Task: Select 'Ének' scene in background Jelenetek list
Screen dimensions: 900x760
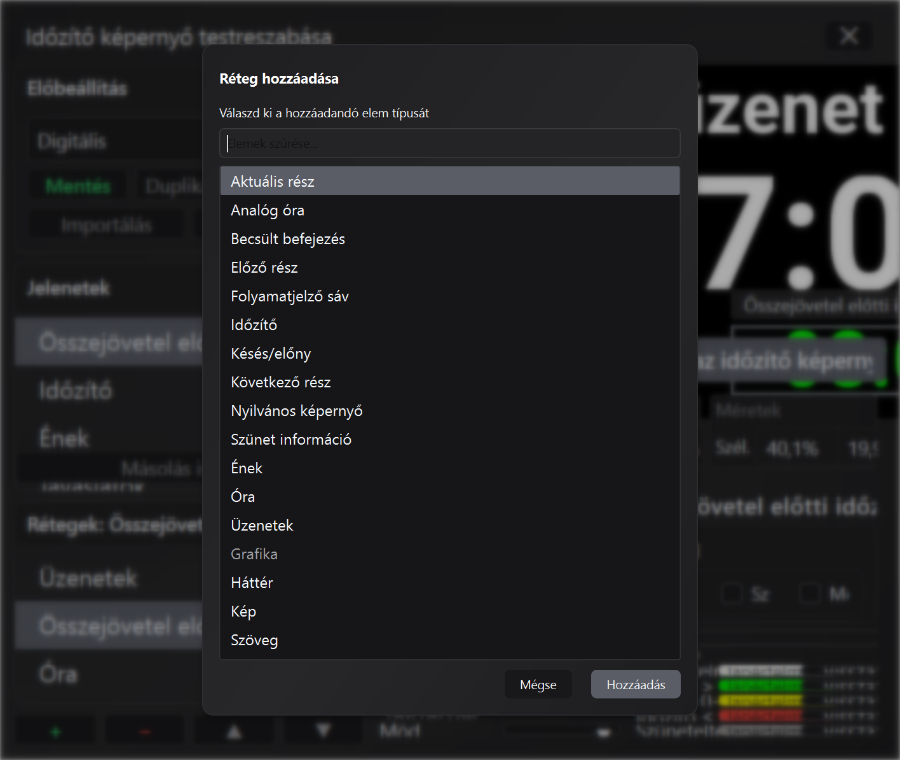Action: point(109,438)
